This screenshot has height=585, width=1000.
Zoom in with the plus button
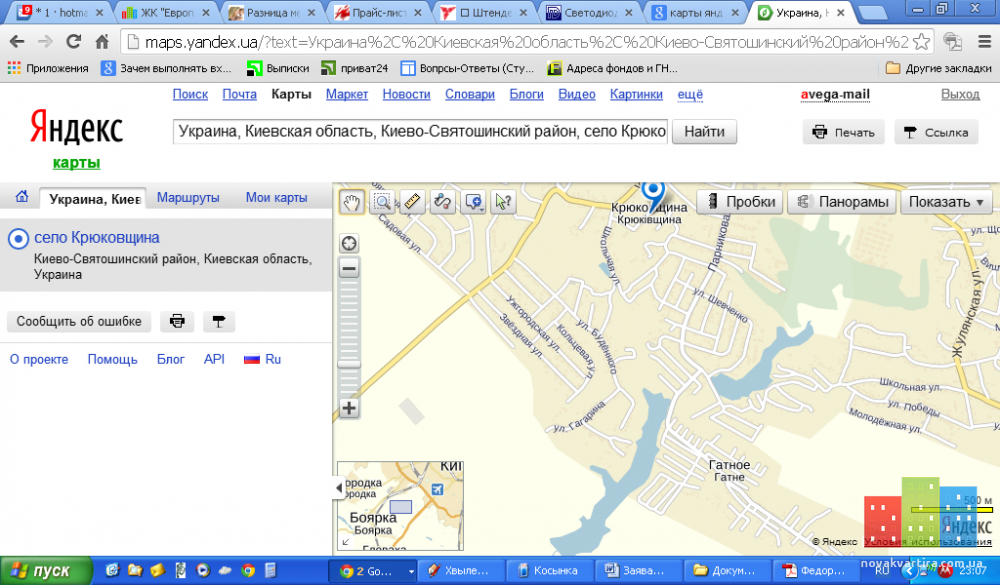[349, 408]
